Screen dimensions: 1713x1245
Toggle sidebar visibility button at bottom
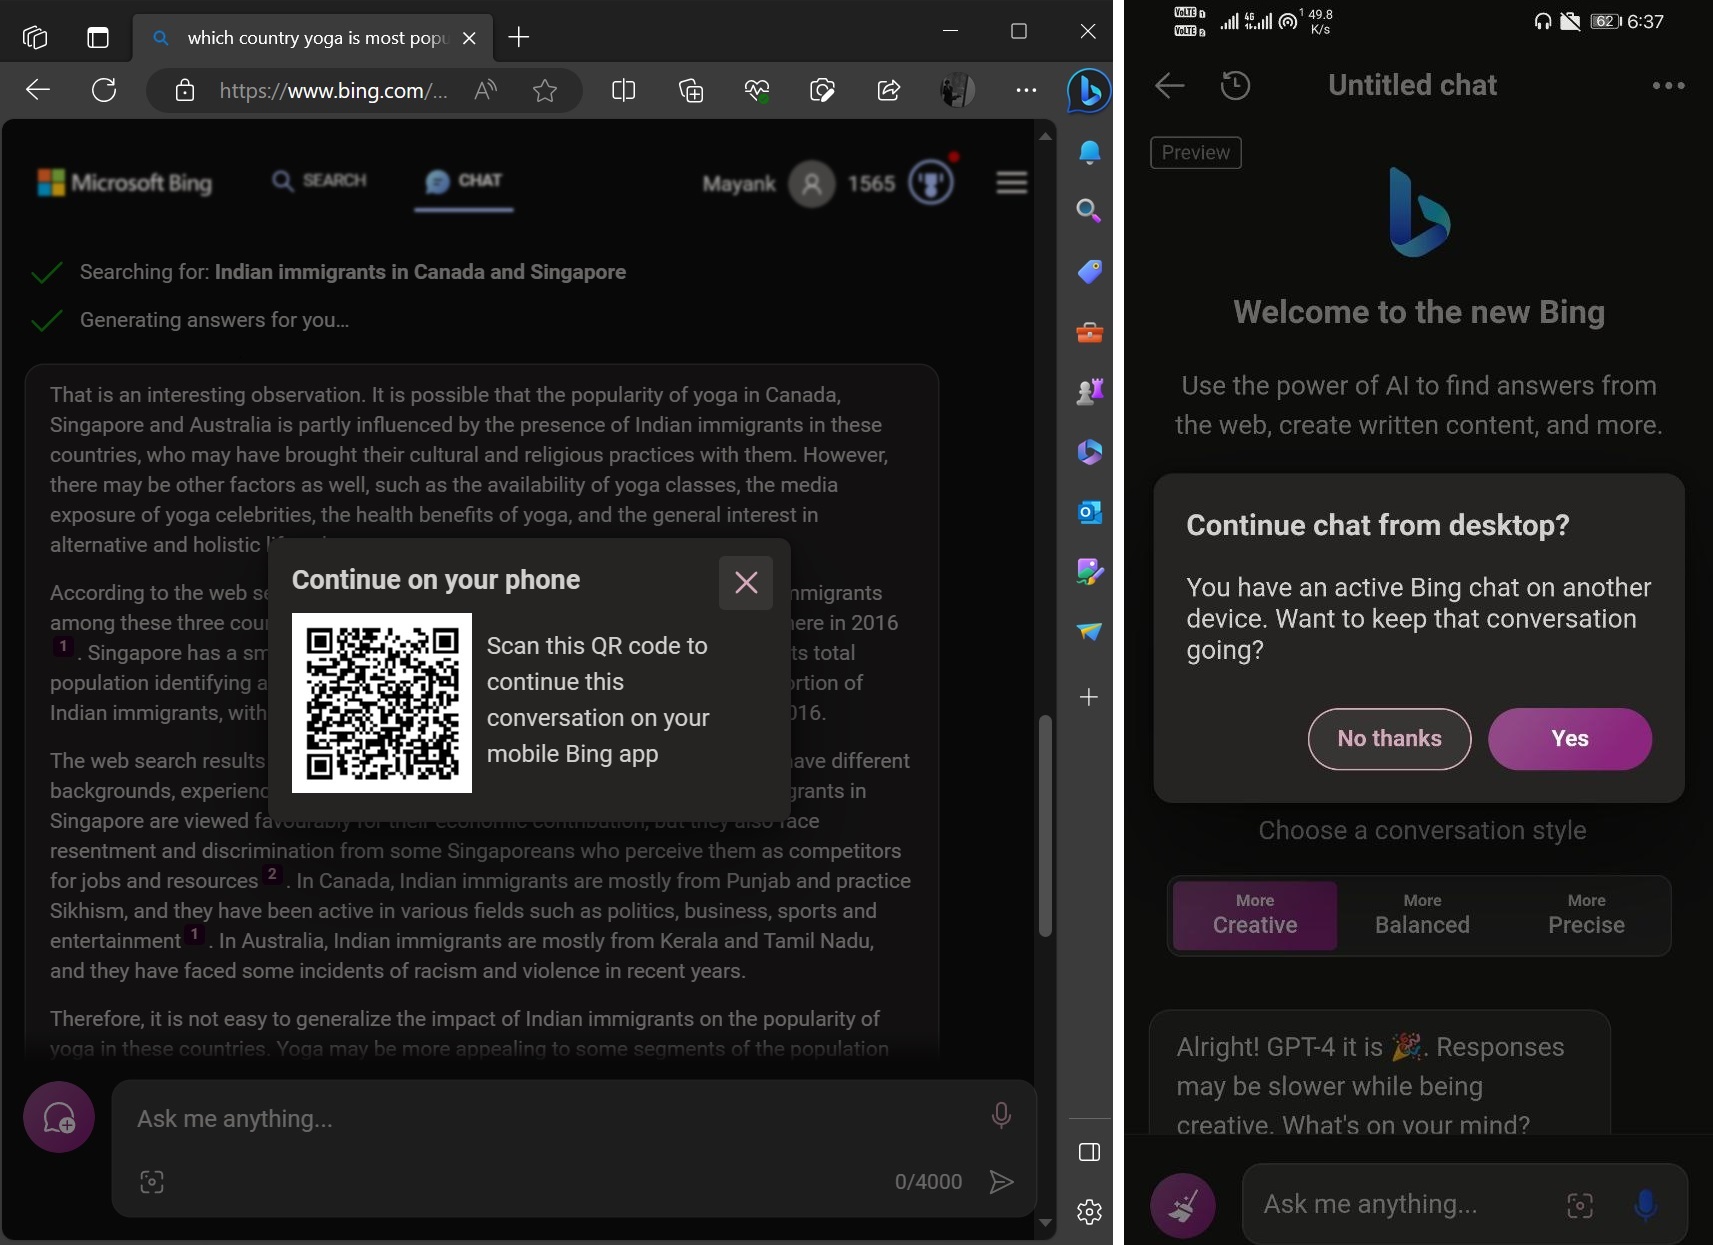pyautogui.click(x=1090, y=1152)
